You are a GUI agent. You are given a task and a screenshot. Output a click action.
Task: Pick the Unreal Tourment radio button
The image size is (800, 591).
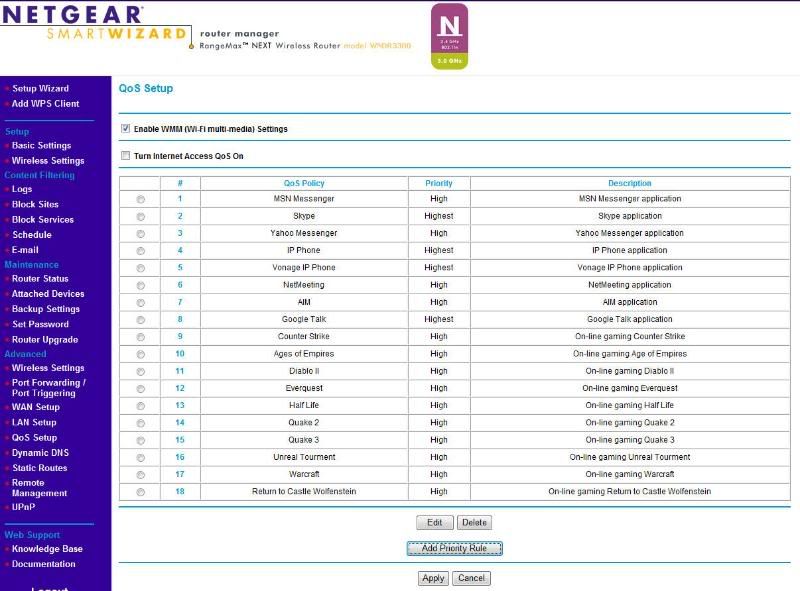(x=140, y=458)
